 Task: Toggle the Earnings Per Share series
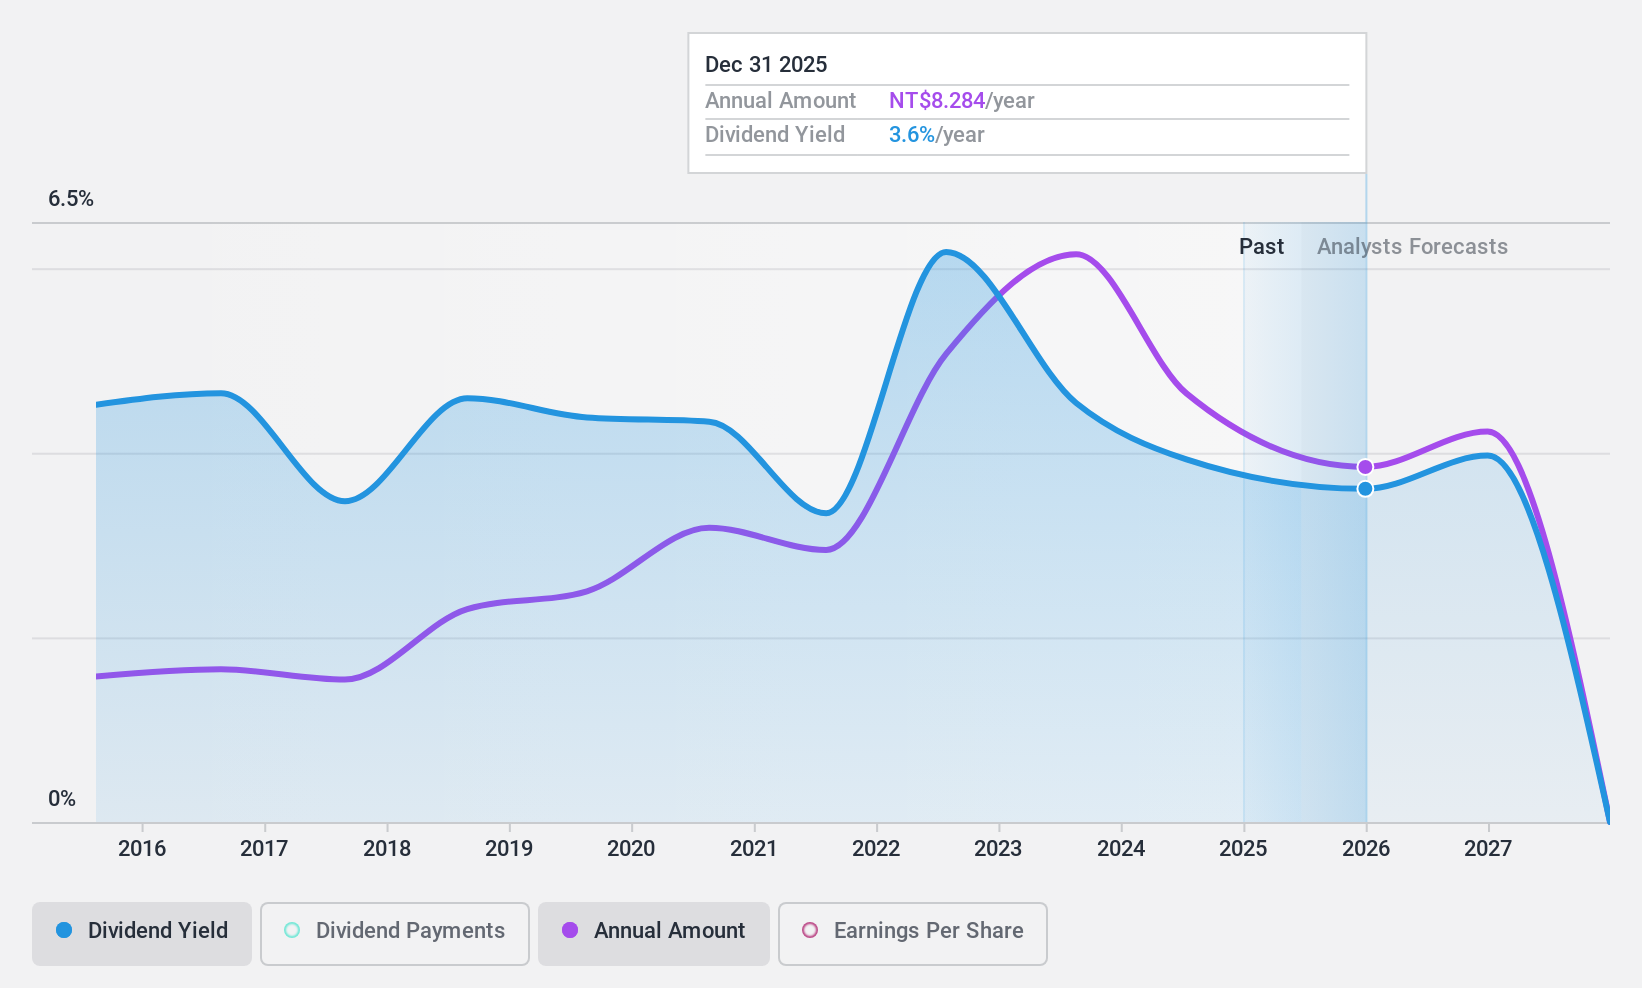click(x=913, y=934)
